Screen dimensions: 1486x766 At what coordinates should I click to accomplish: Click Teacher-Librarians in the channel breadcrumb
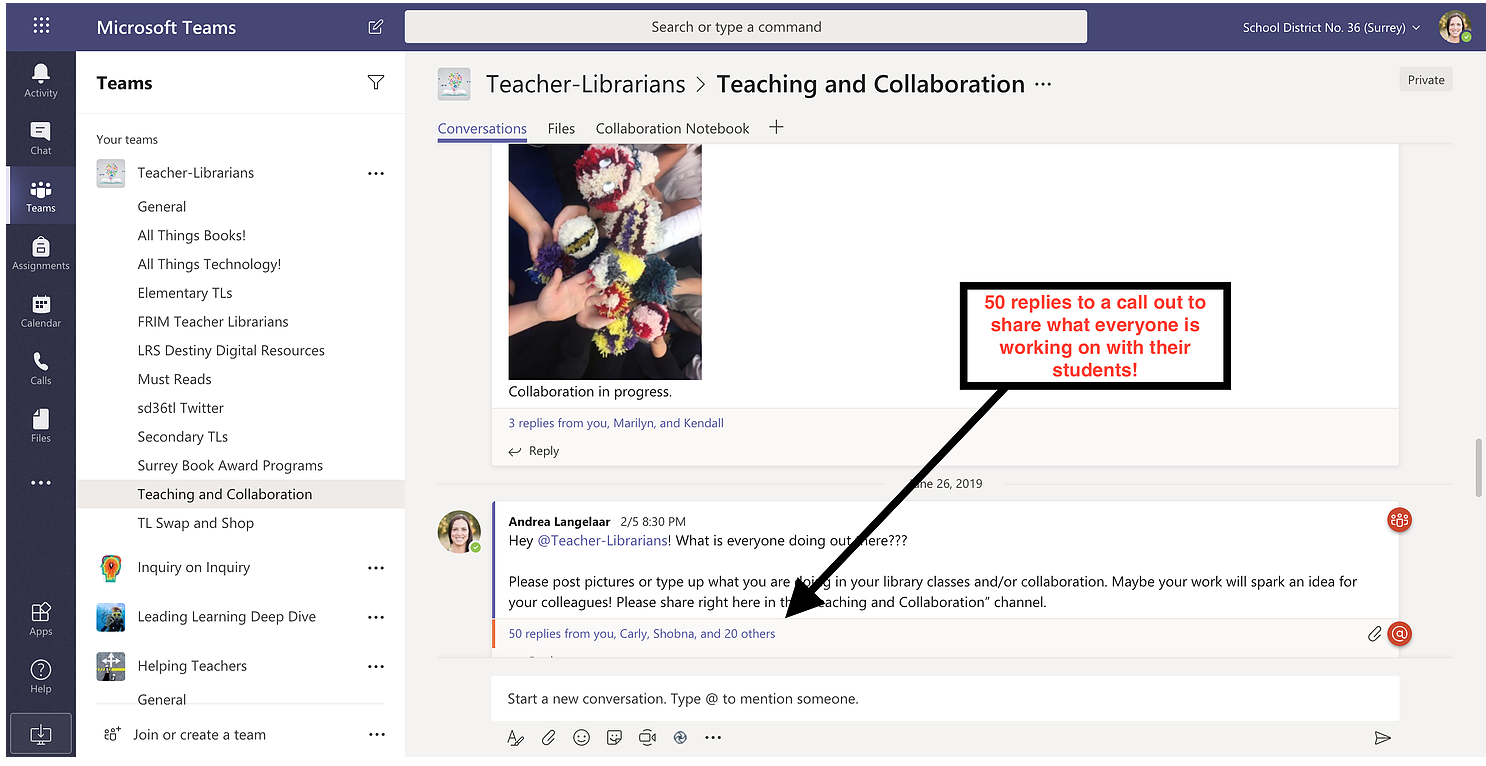pos(586,85)
